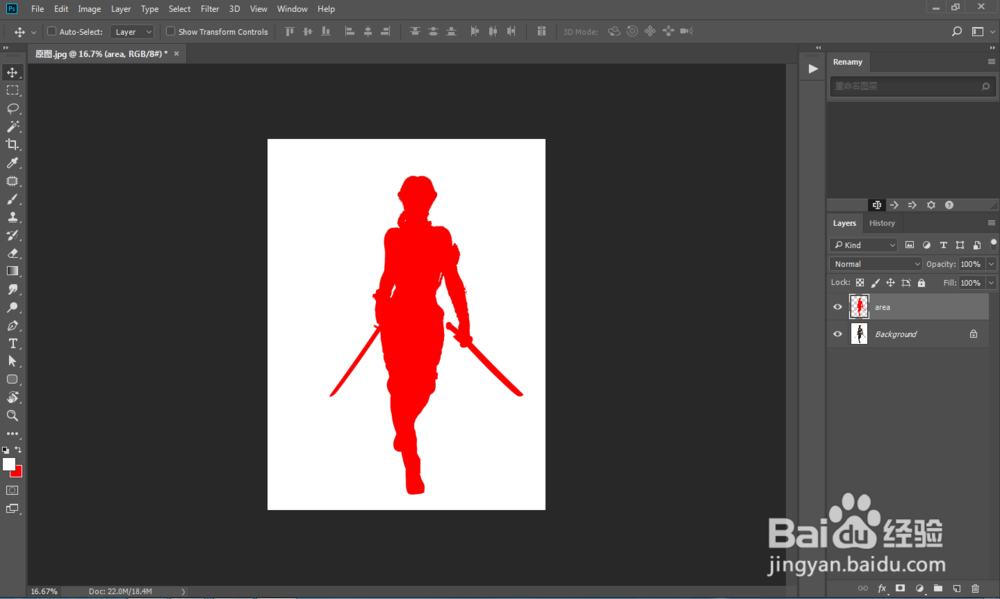1000x599 pixels.
Task: Hide the area layer
Action: tap(838, 307)
